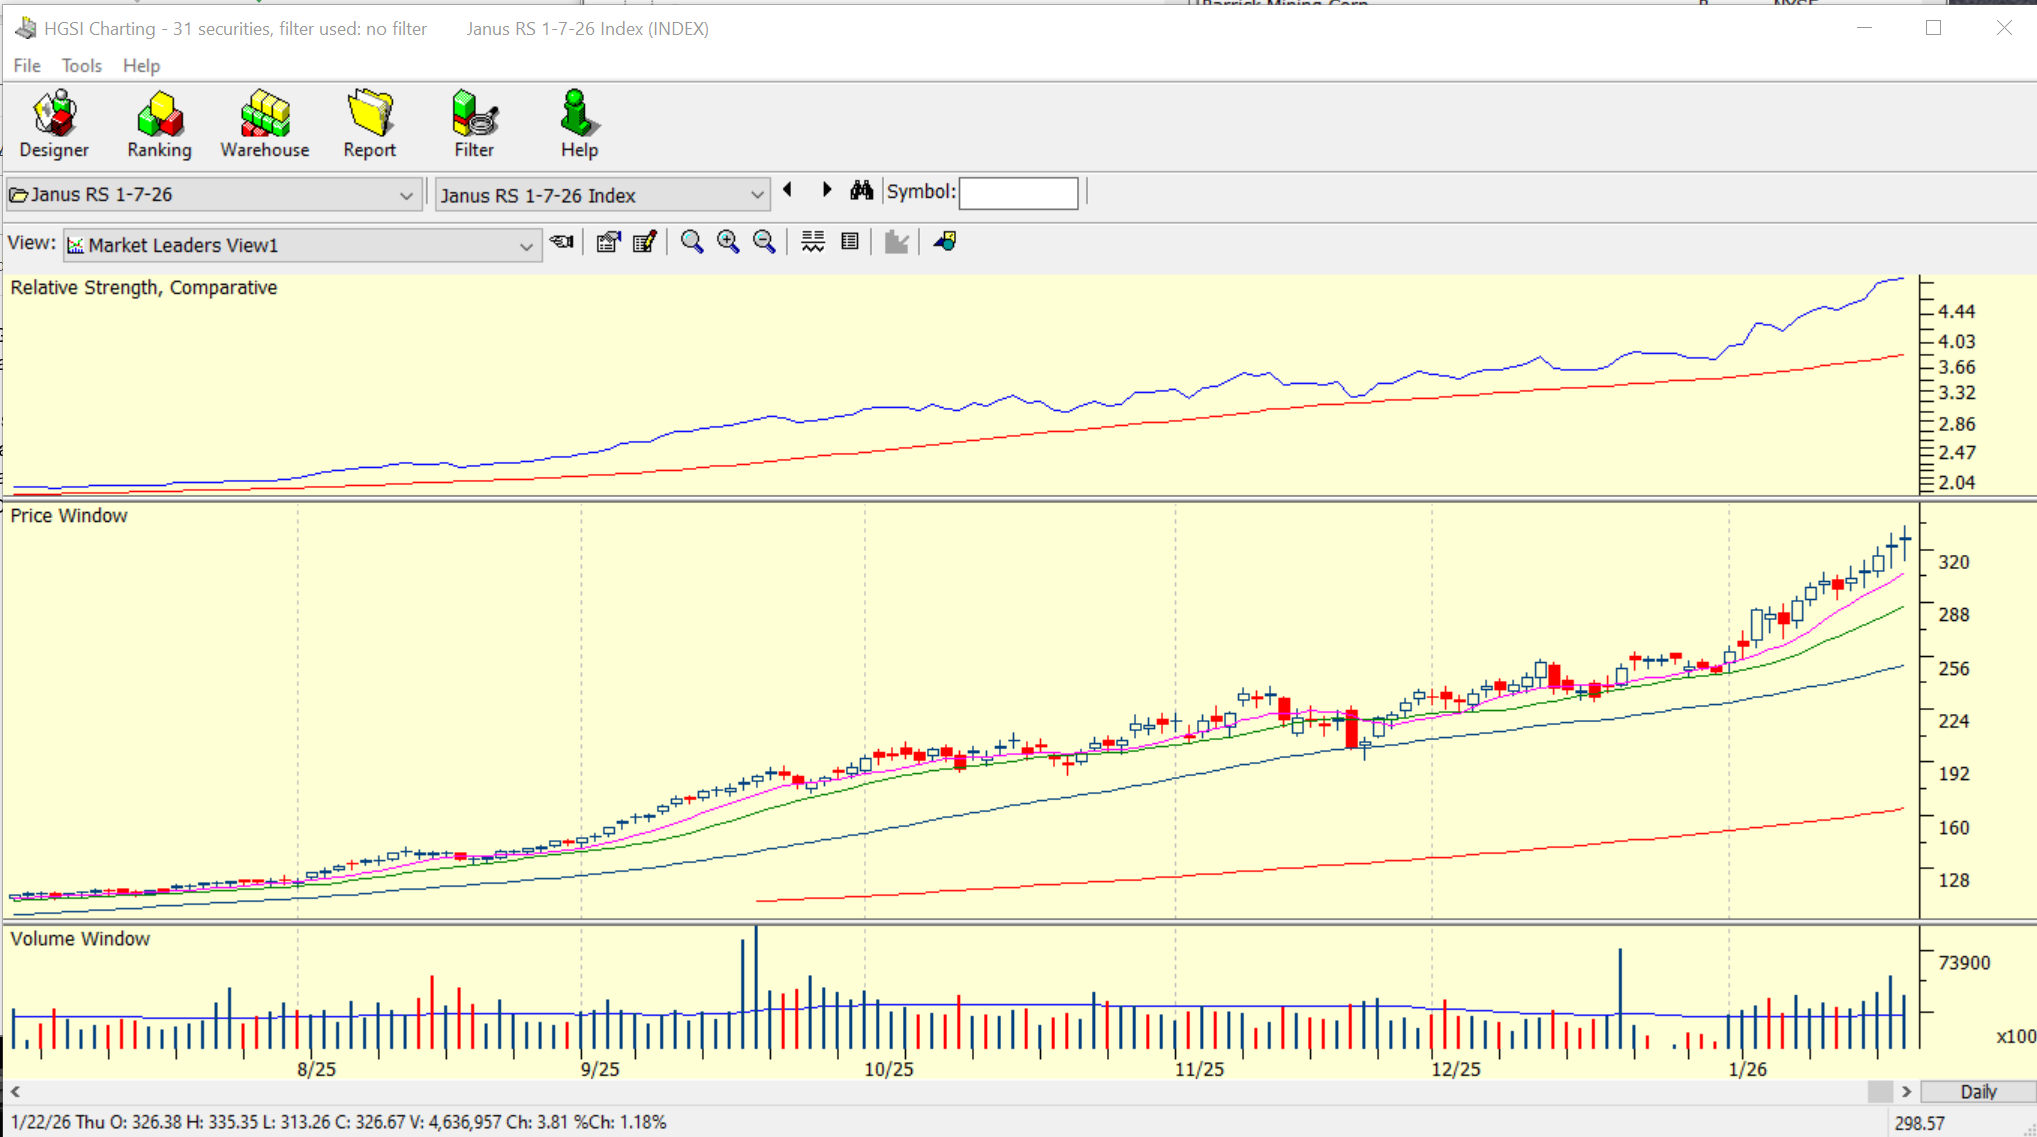The height and width of the screenshot is (1137, 2037).
Task: Click the zoom in magnifier icon
Action: (728, 242)
